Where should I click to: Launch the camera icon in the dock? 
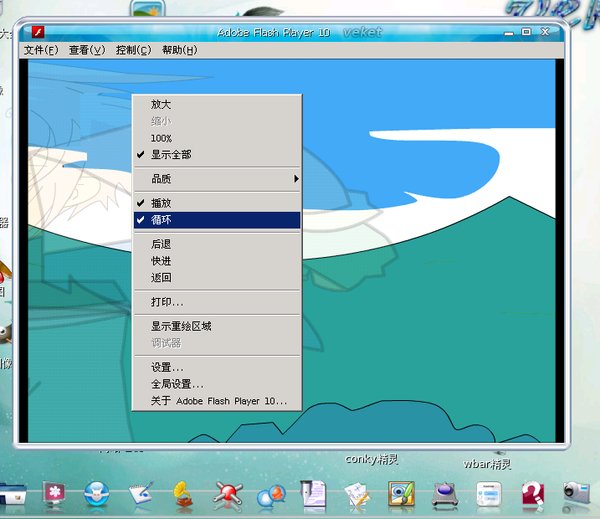(576, 493)
